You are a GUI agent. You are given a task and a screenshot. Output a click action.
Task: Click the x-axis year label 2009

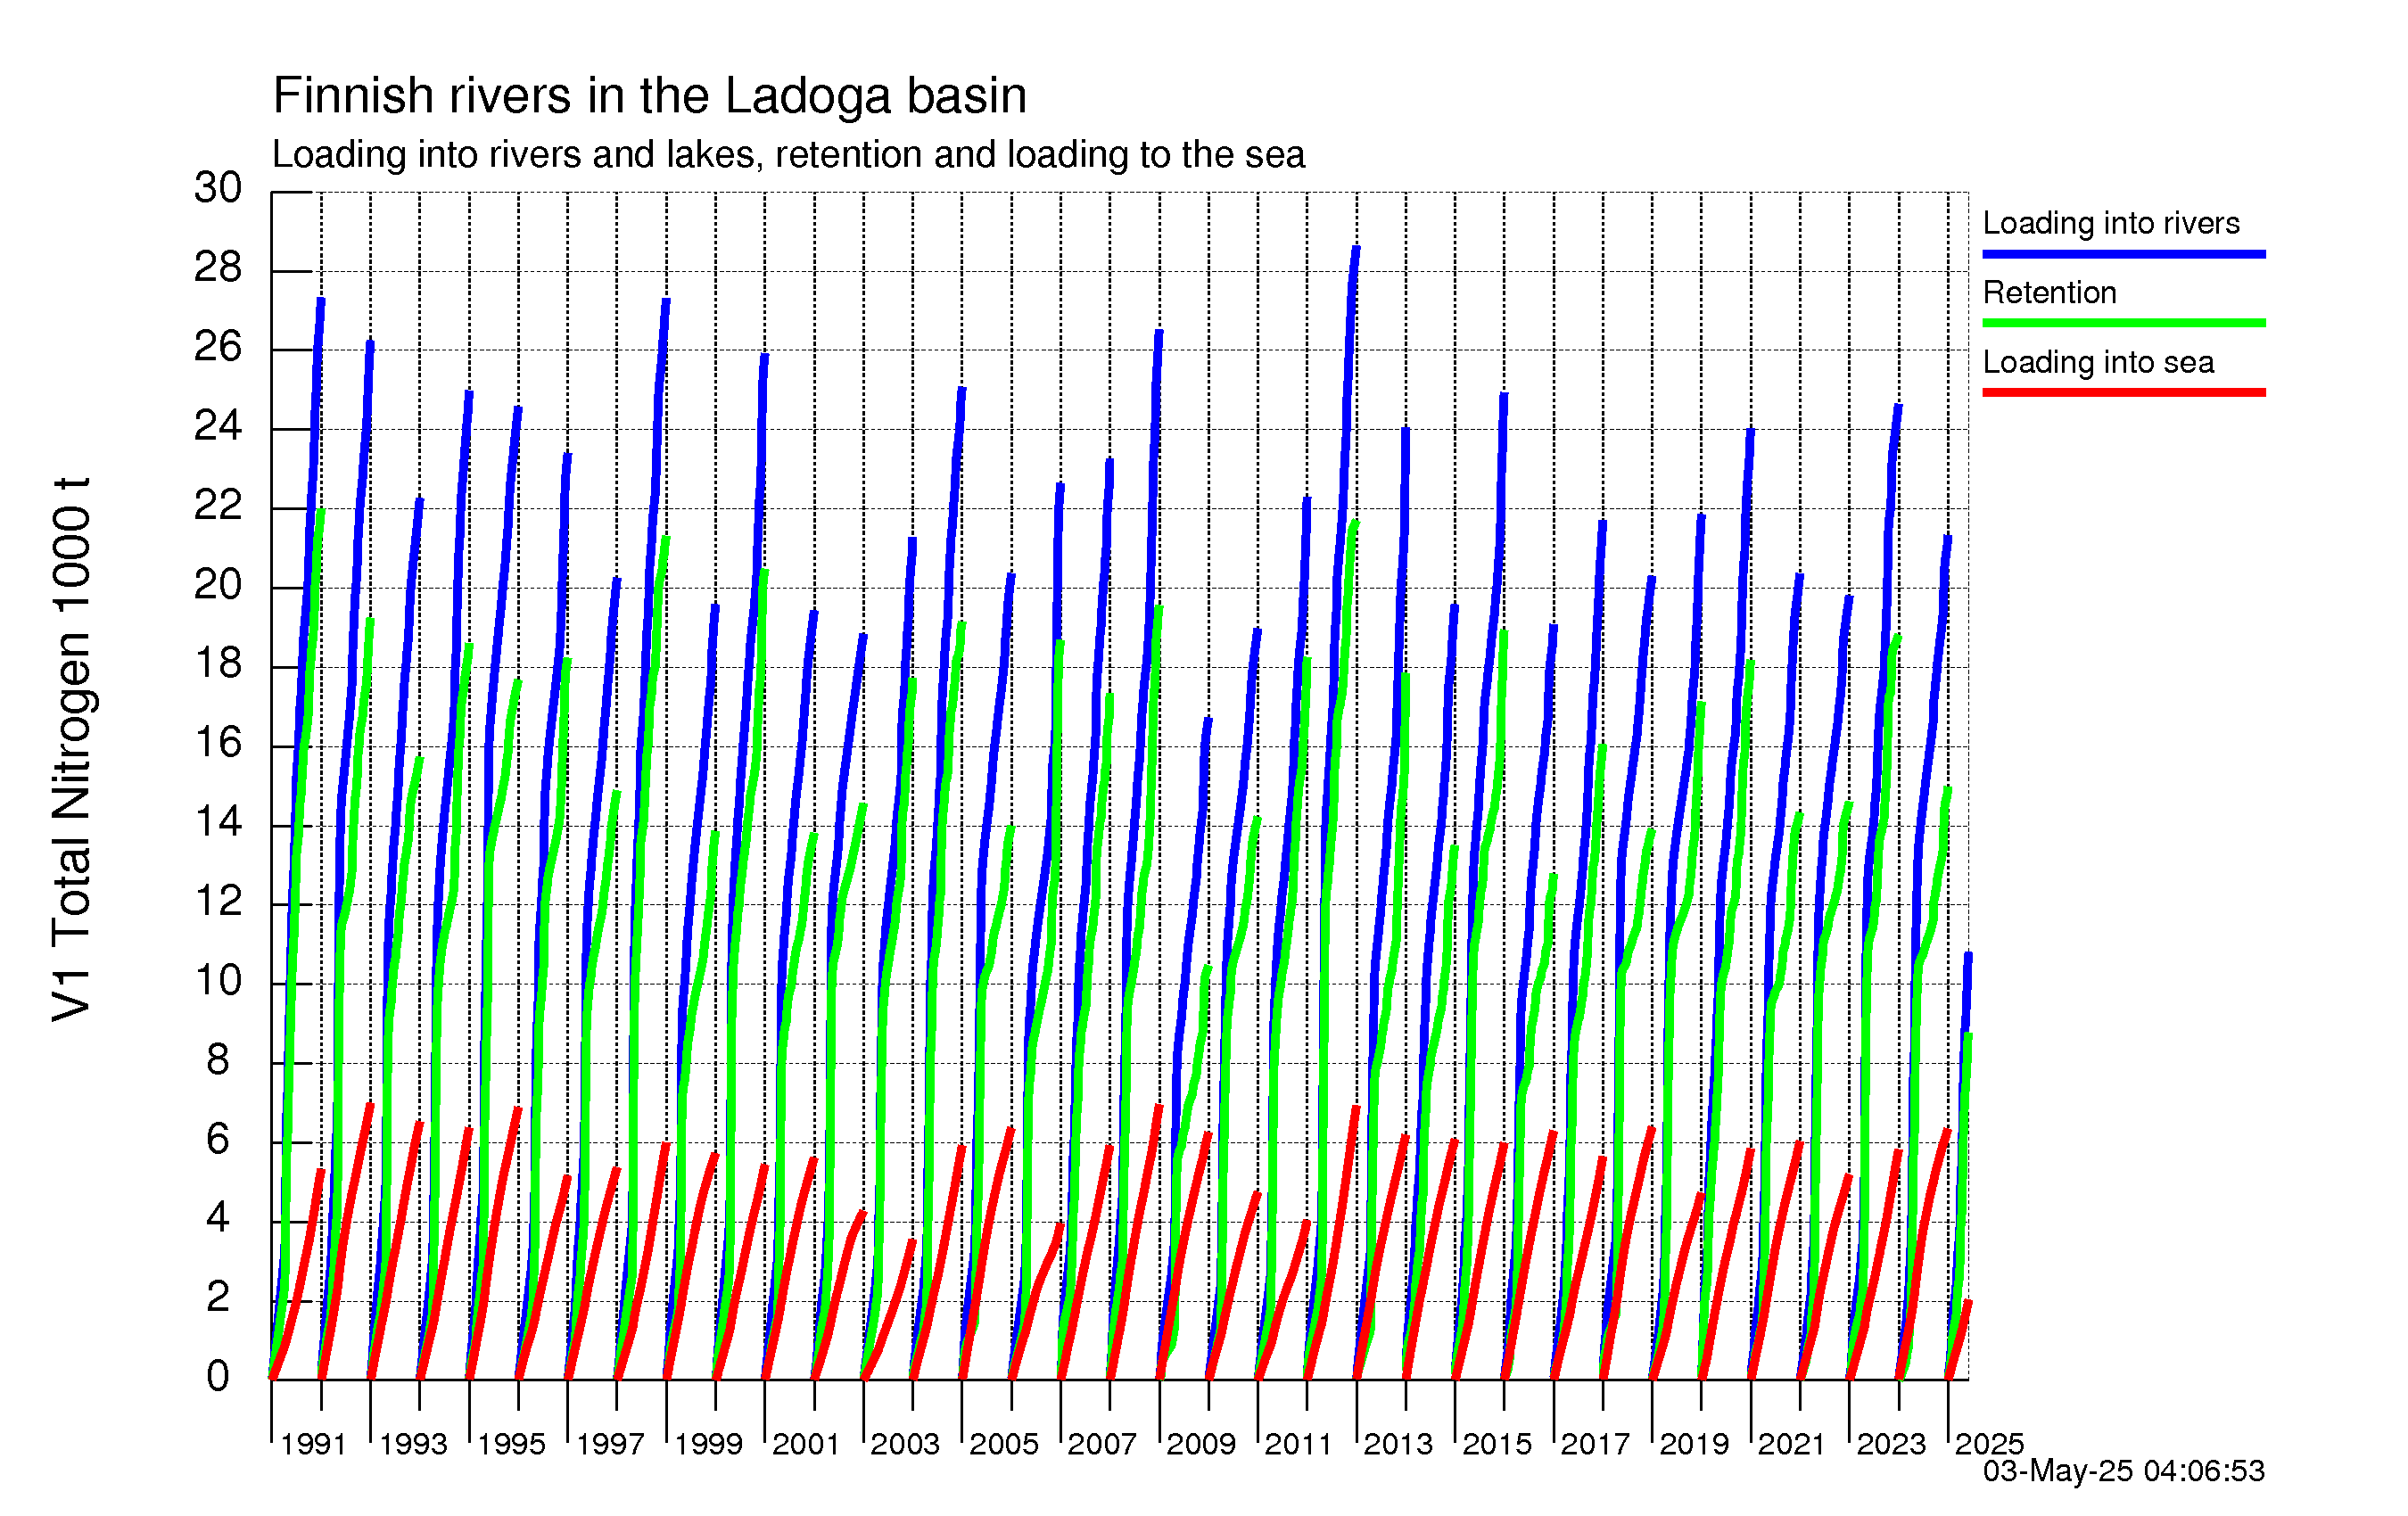(1201, 1444)
